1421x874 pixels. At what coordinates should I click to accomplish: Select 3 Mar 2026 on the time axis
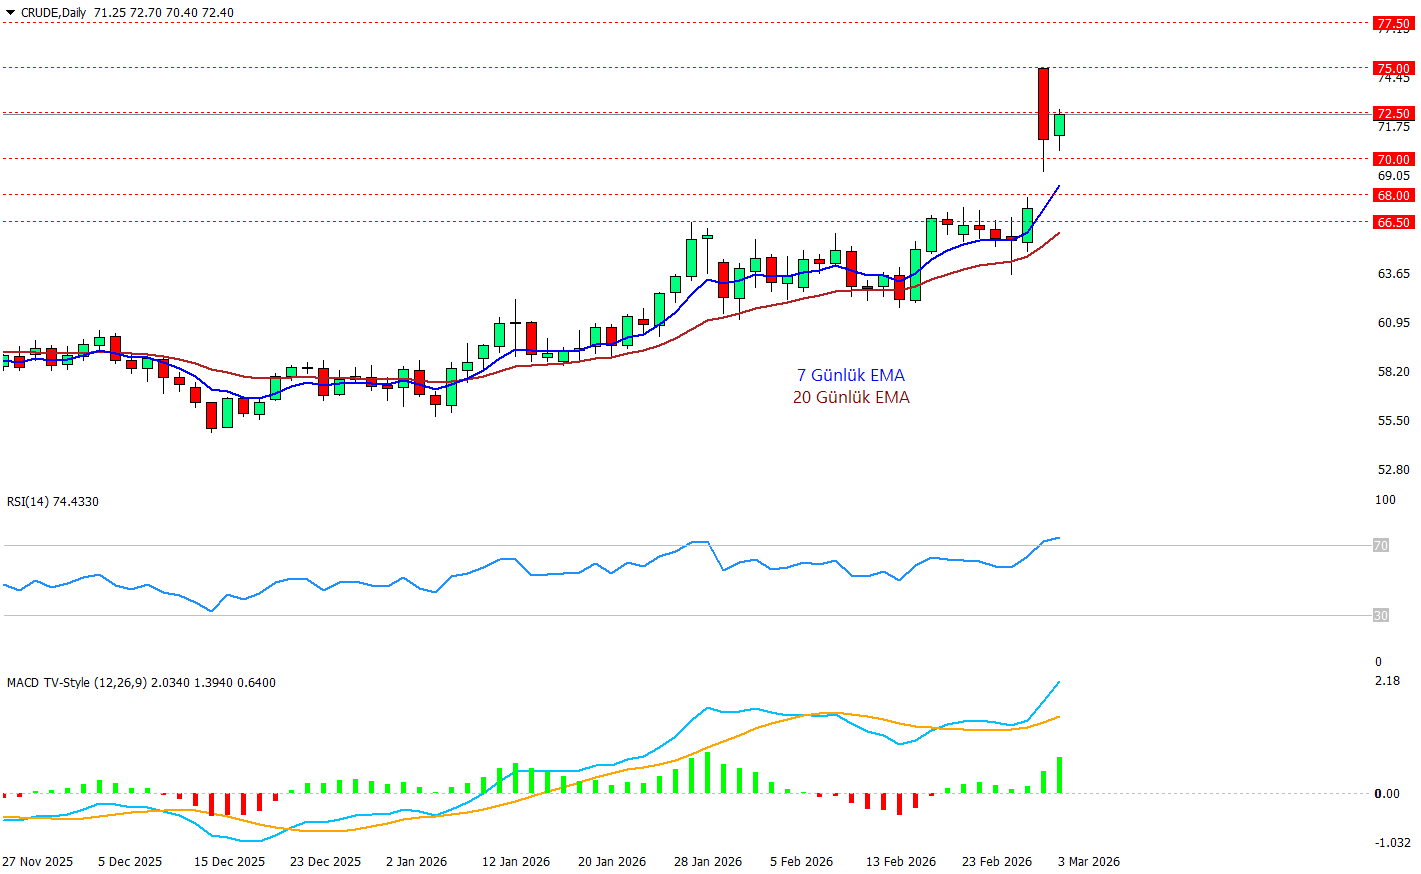pos(1089,861)
